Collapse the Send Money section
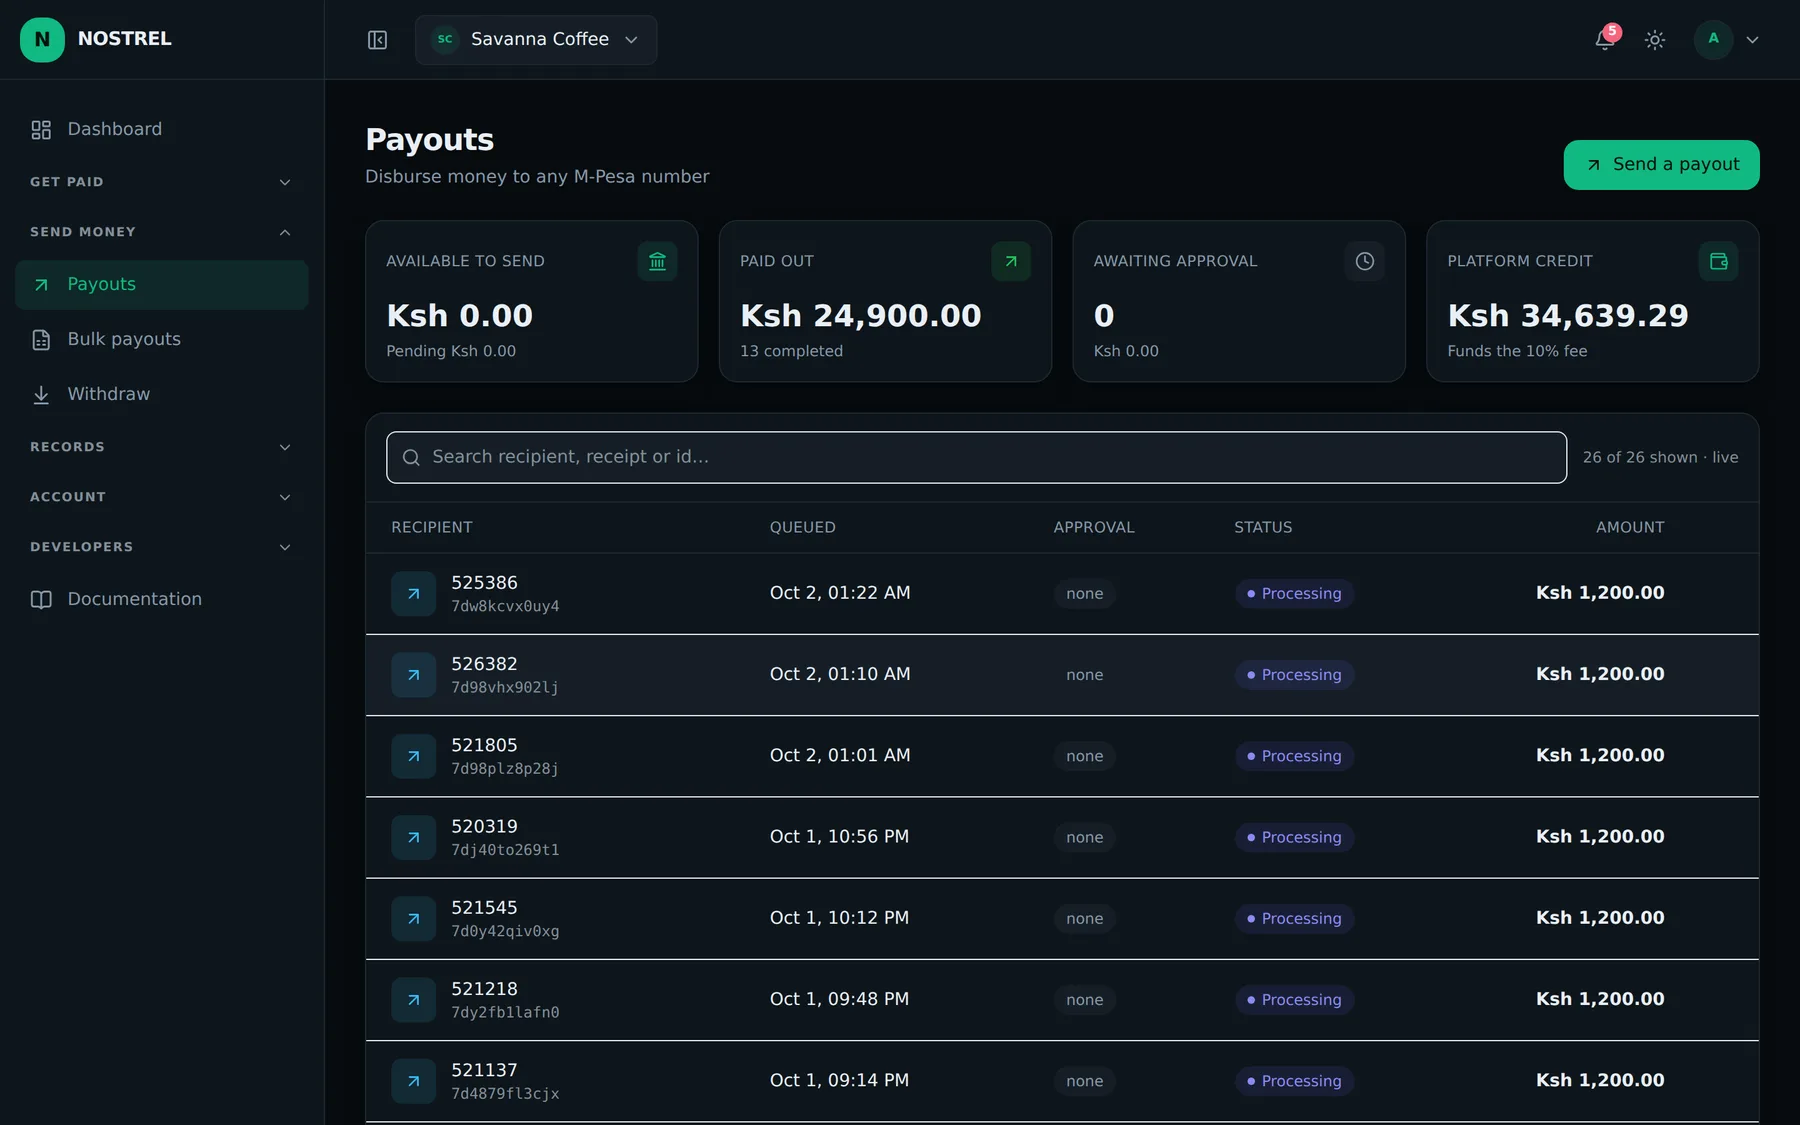The height and width of the screenshot is (1125, 1800). 162,232
